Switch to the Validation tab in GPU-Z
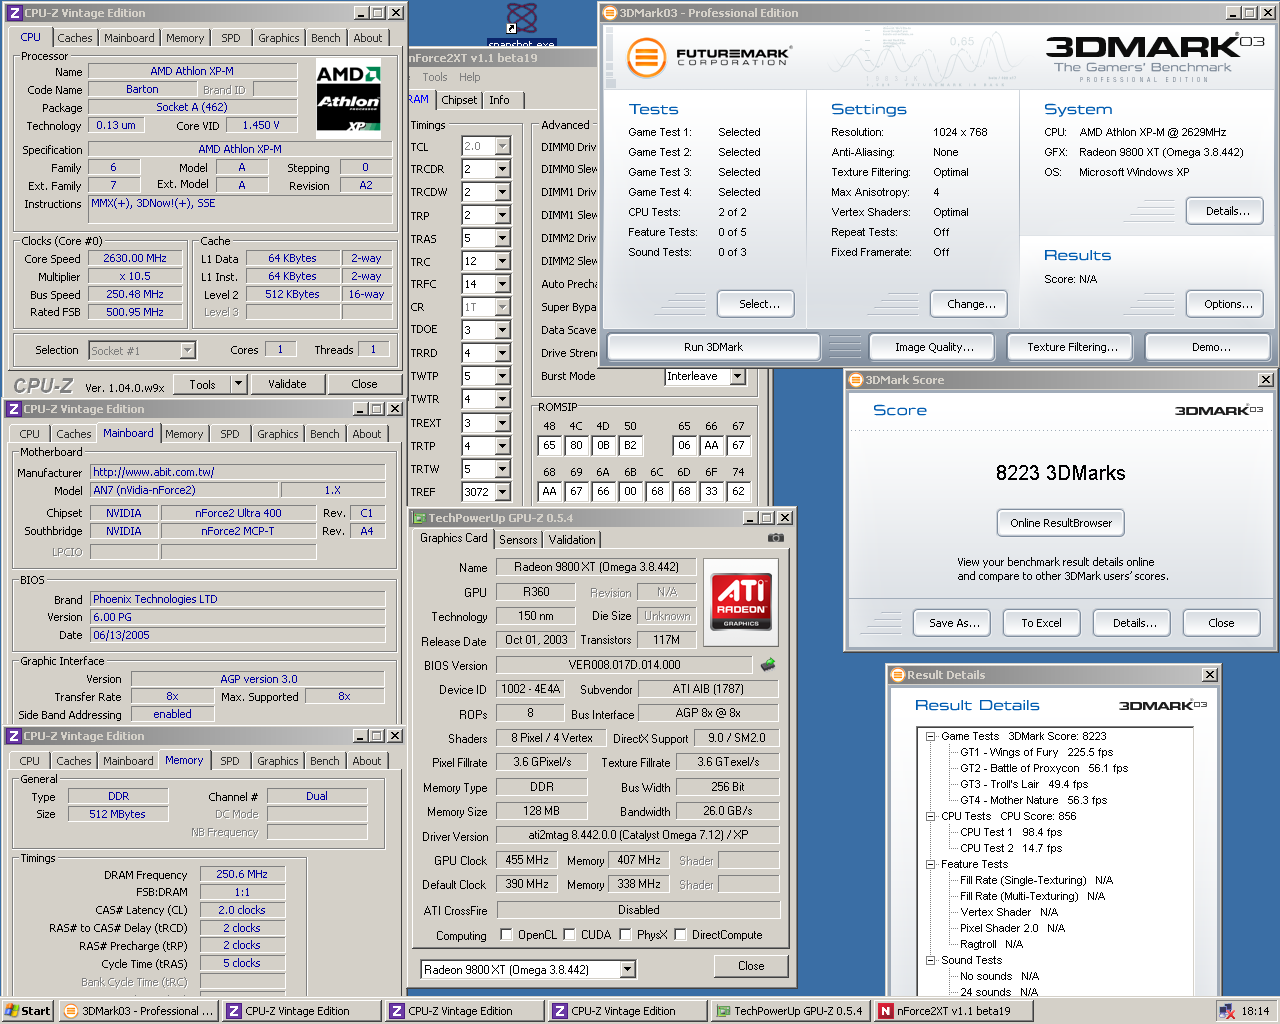Screen dimensions: 1280x1024 572,540
